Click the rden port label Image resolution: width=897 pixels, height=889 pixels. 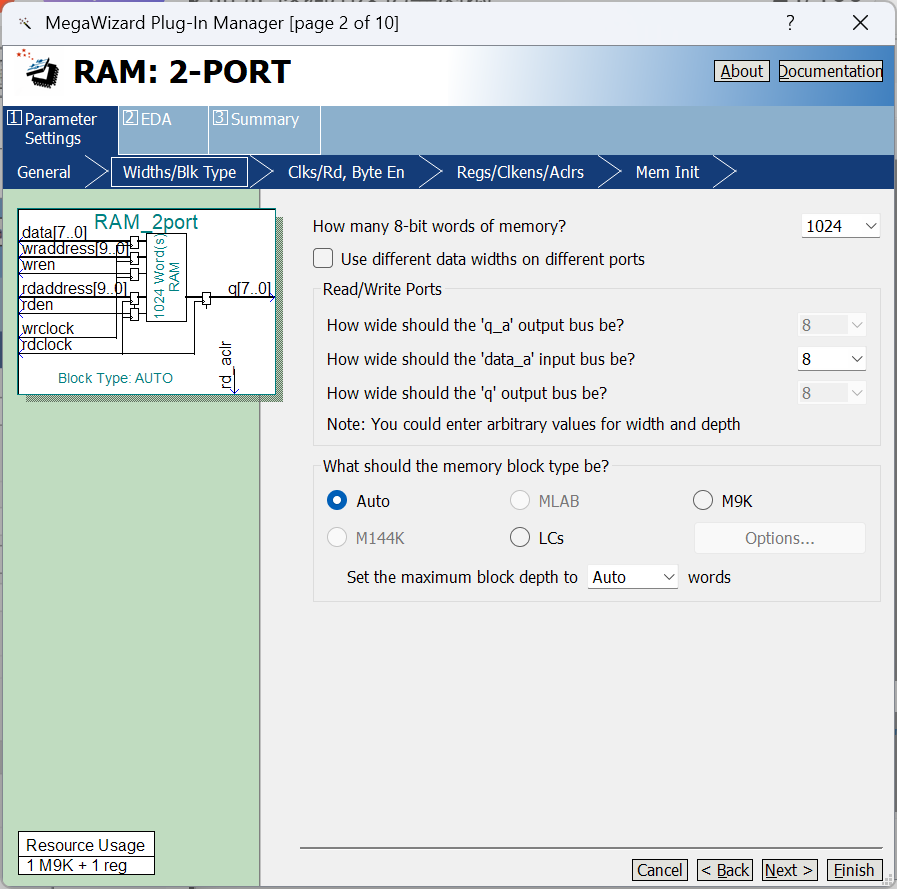(37, 304)
